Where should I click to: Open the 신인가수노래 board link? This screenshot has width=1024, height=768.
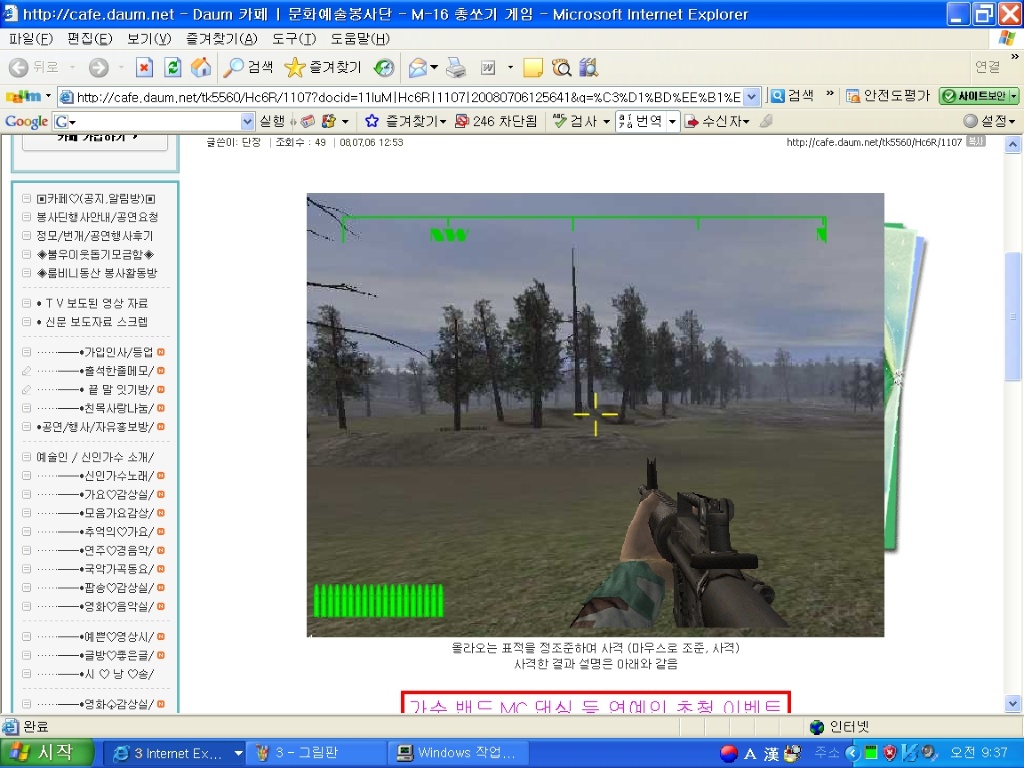pos(118,475)
